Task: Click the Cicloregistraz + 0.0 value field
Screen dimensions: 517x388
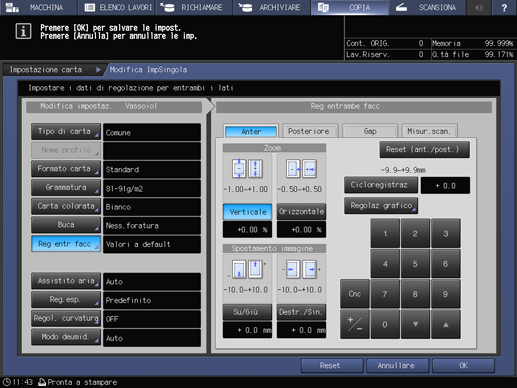Action: point(445,185)
